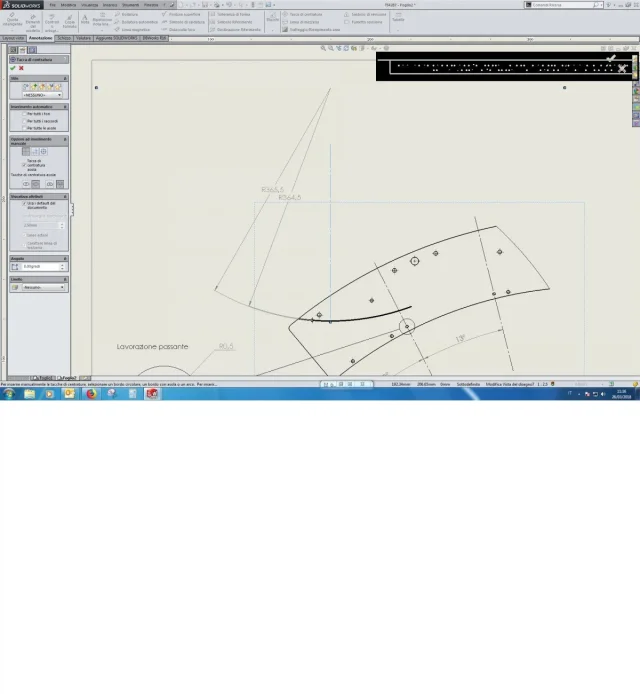Open the Tabelle tool
The height and width of the screenshot is (694, 640).
(398, 18)
